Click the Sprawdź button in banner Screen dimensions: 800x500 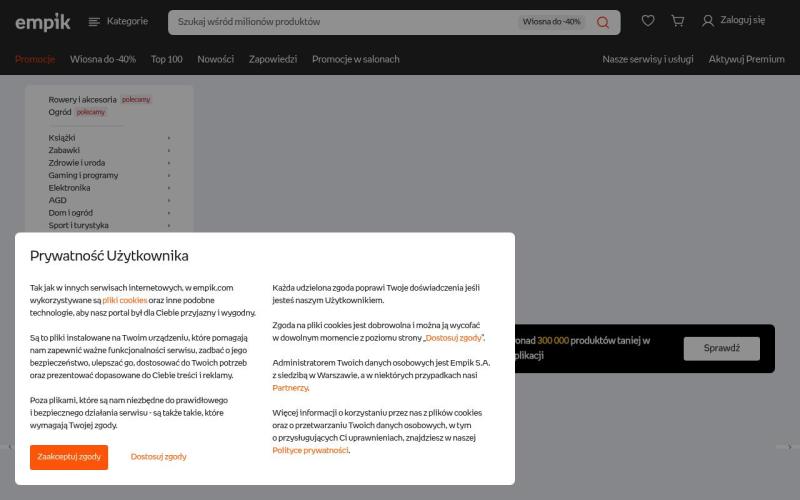coord(721,349)
